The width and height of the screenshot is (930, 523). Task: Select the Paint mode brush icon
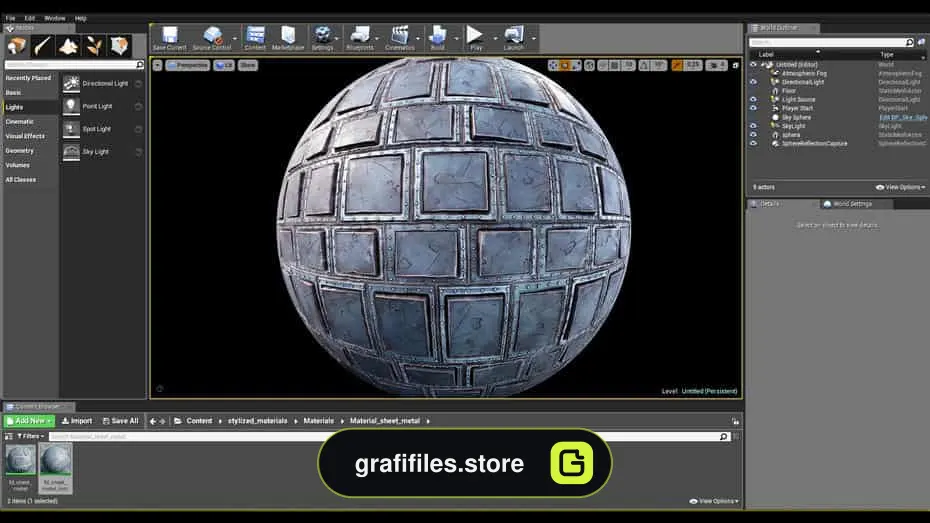[42, 46]
